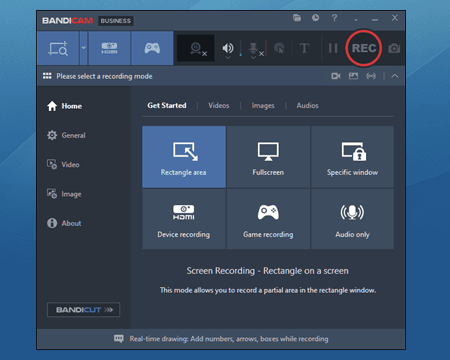Open help with the question mark icon
The image size is (450, 360).
[x=334, y=18]
